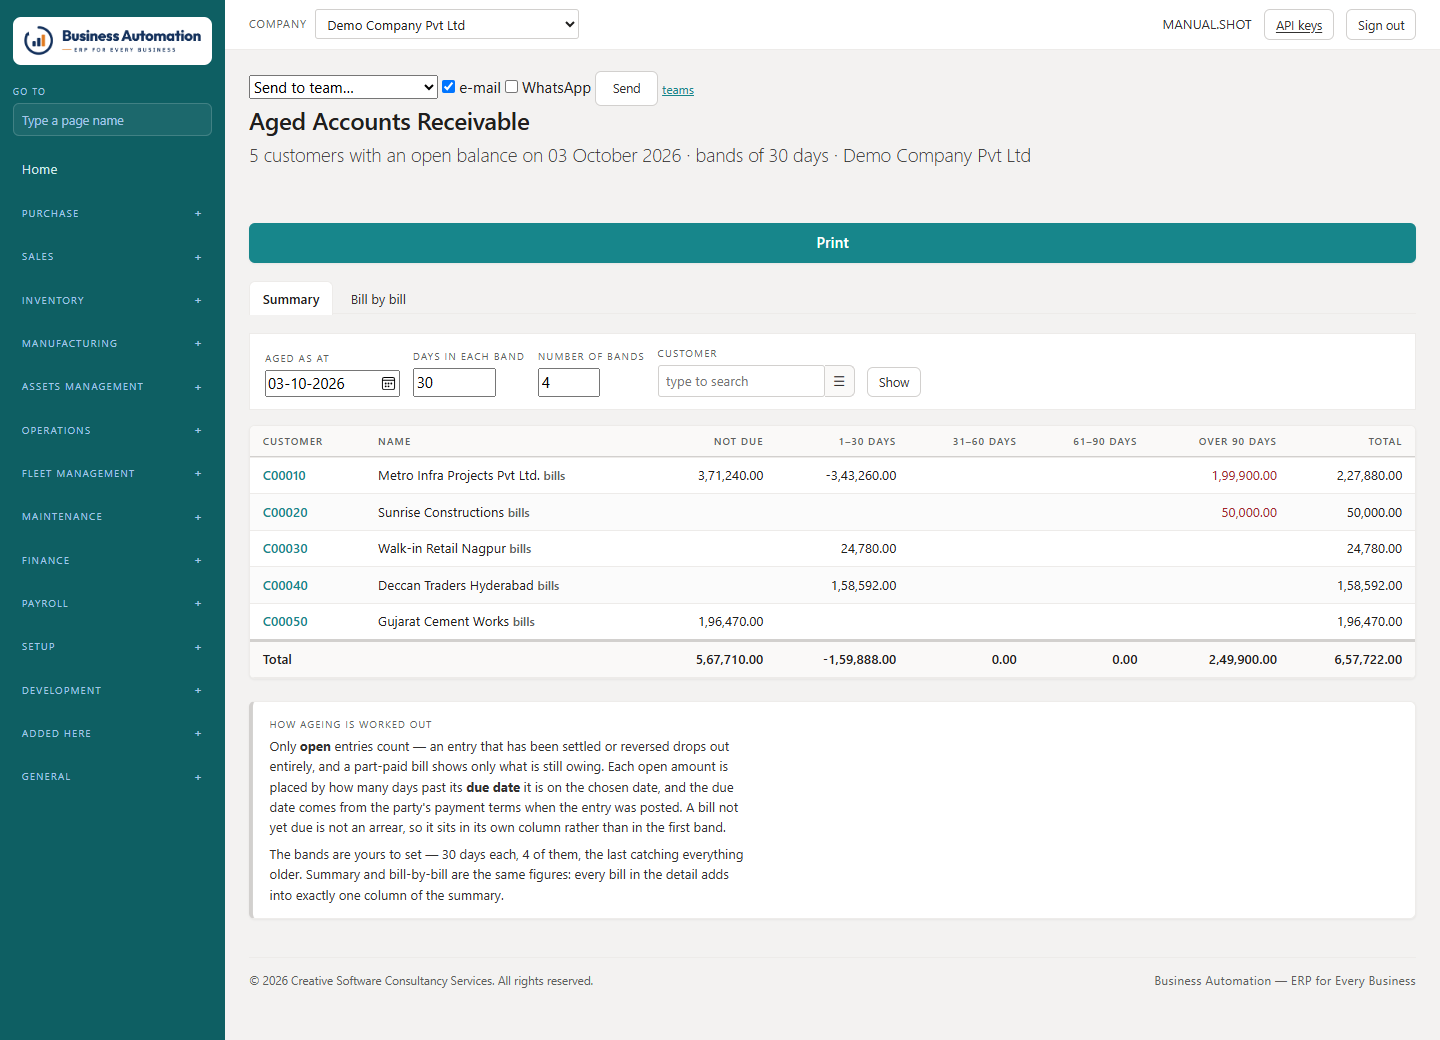
Task: Expand the Payroll sidebar section
Action: (x=112, y=604)
